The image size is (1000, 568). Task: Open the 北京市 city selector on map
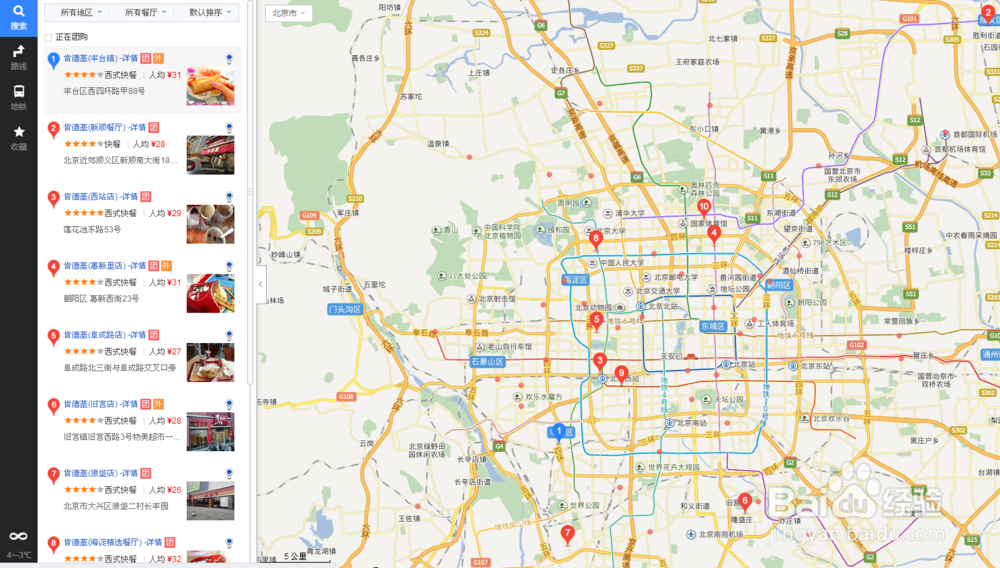pyautogui.click(x=288, y=13)
